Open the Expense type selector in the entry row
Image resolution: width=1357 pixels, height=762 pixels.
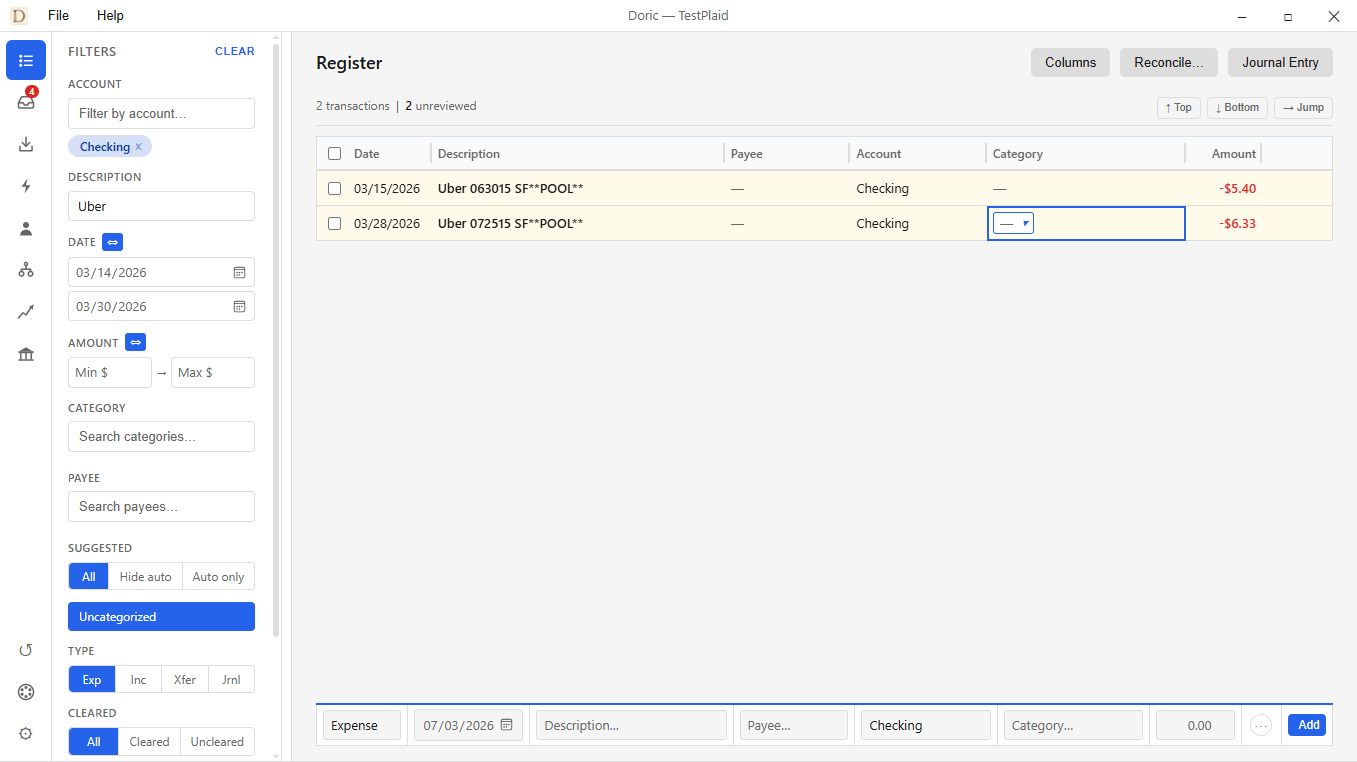(362, 725)
